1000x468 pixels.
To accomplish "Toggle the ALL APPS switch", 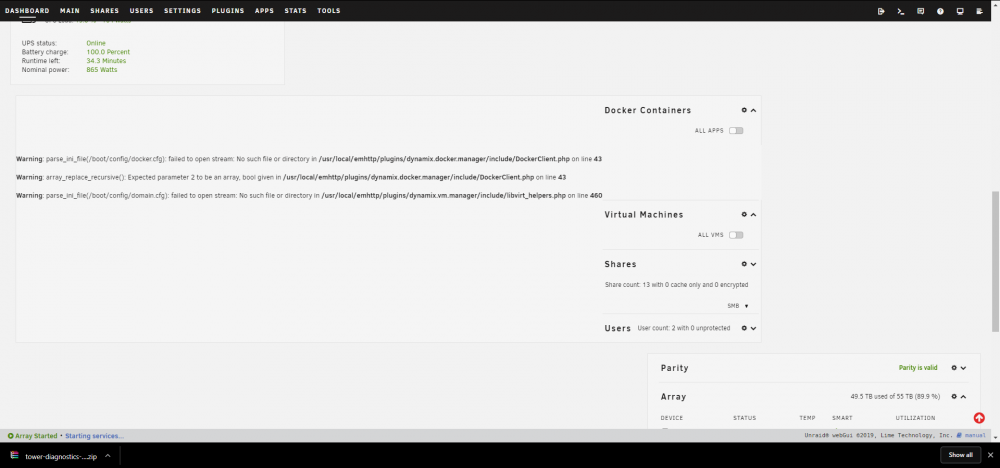I will point(736,131).
